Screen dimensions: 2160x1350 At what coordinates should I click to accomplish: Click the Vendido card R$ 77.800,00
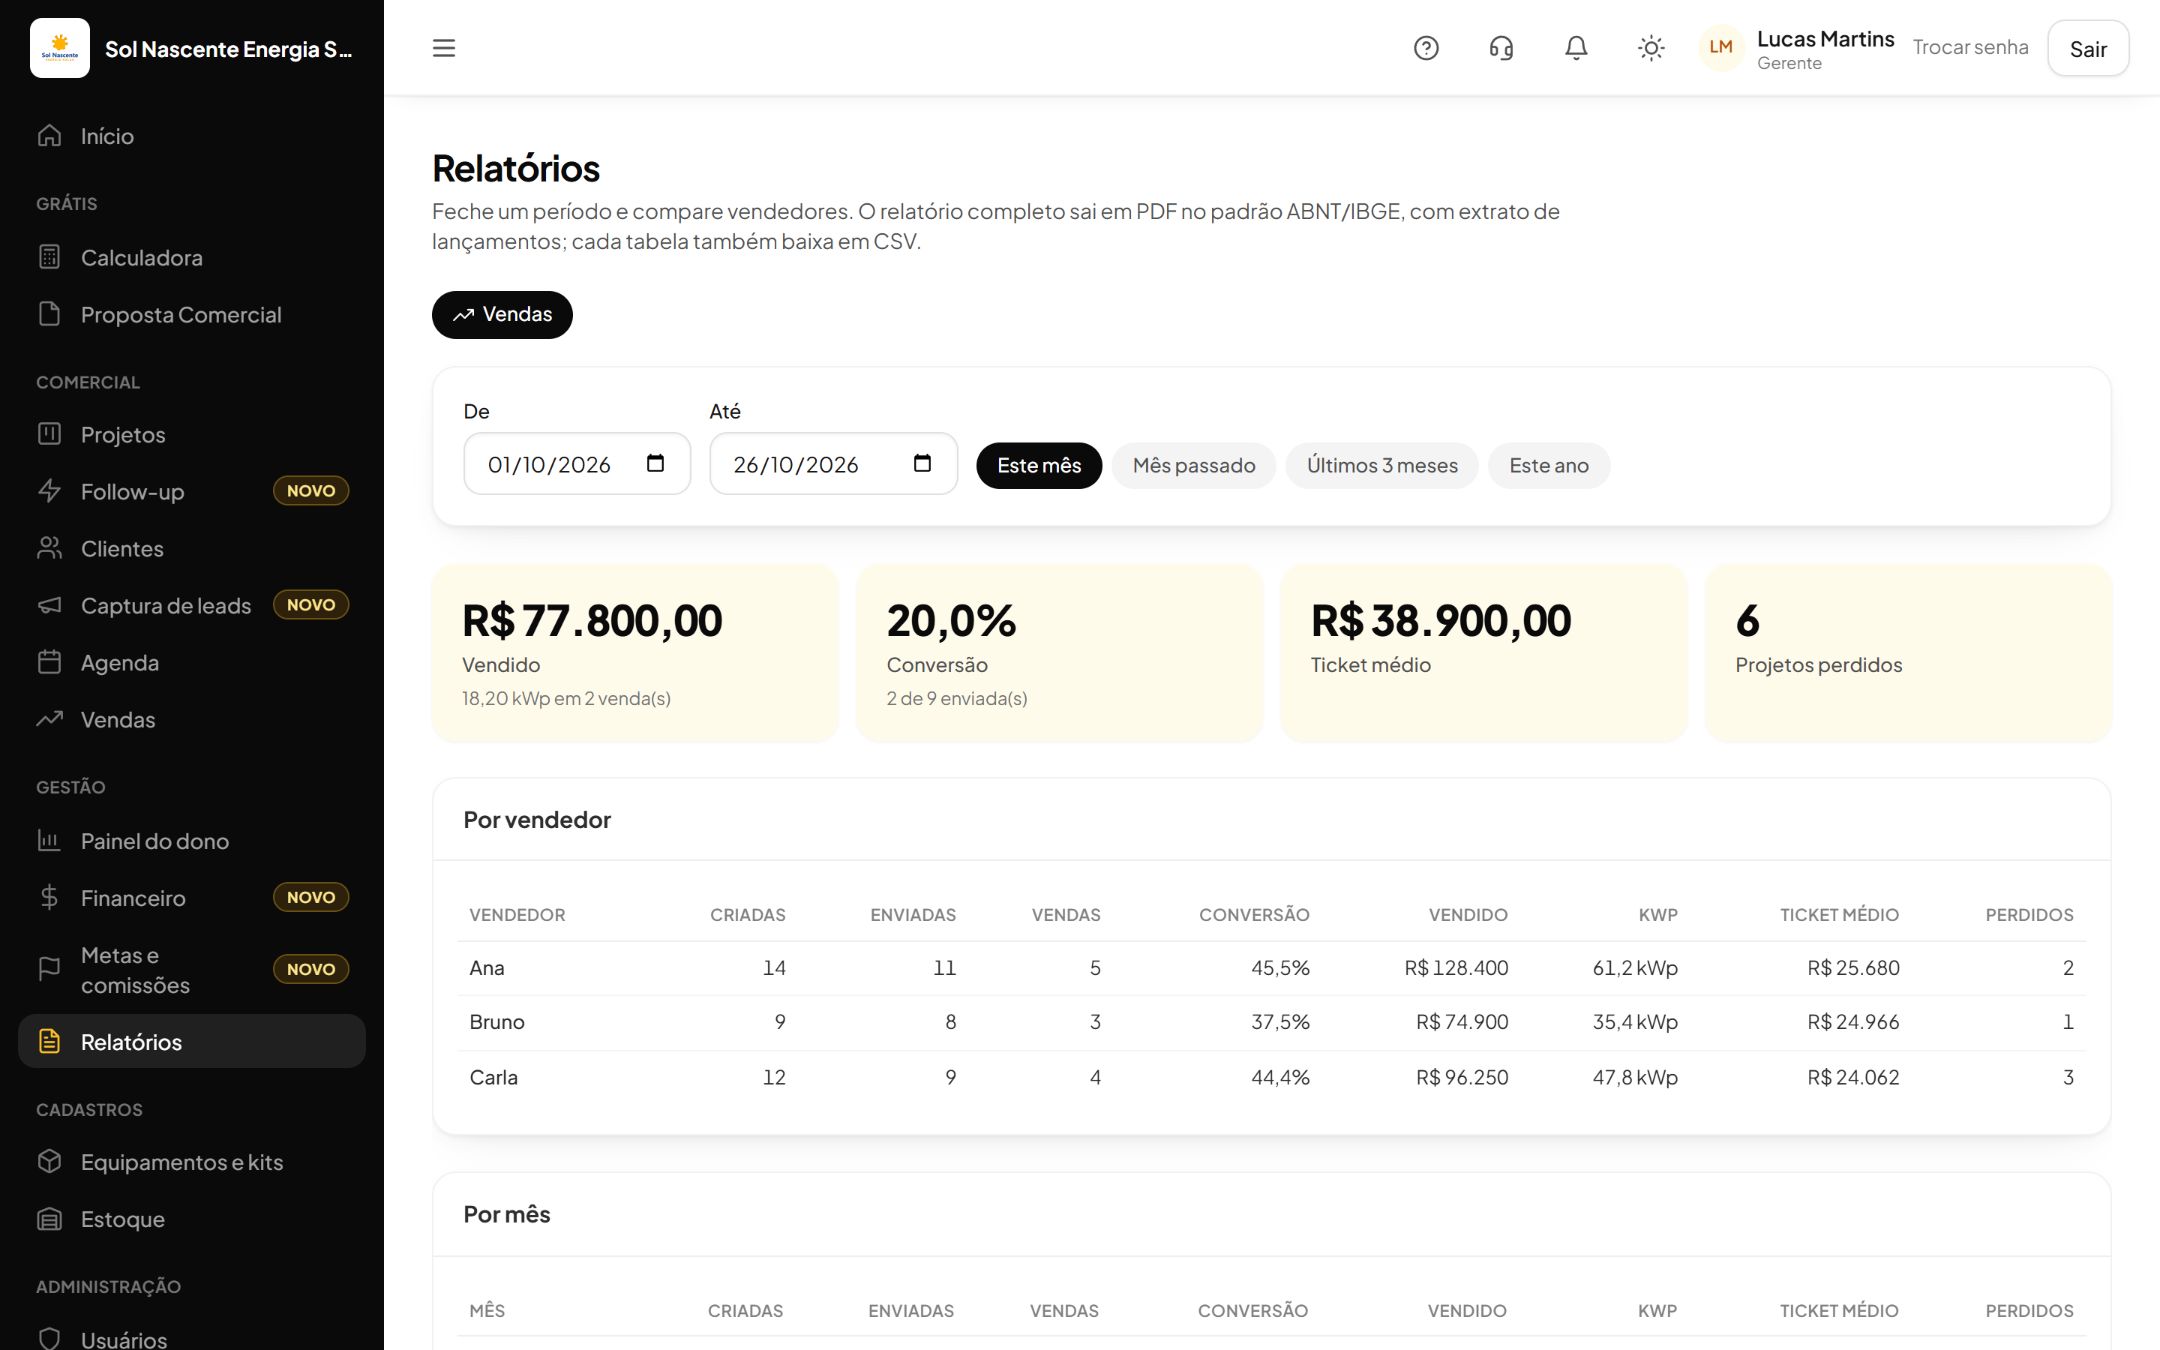[635, 653]
